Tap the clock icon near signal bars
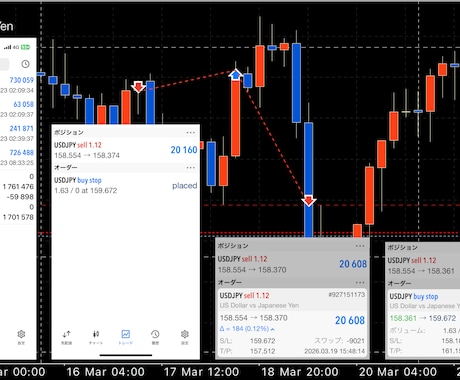The height and width of the screenshot is (380, 460). (x=25, y=64)
